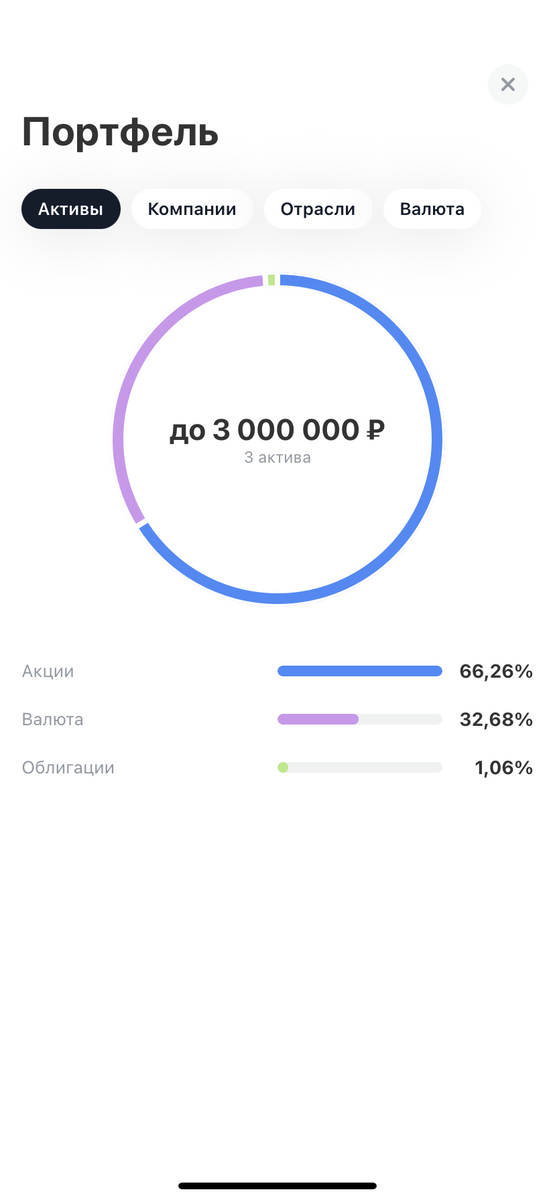The width and height of the screenshot is (555, 1200).
Task: Click the Портфель heading
Action: 120,133
